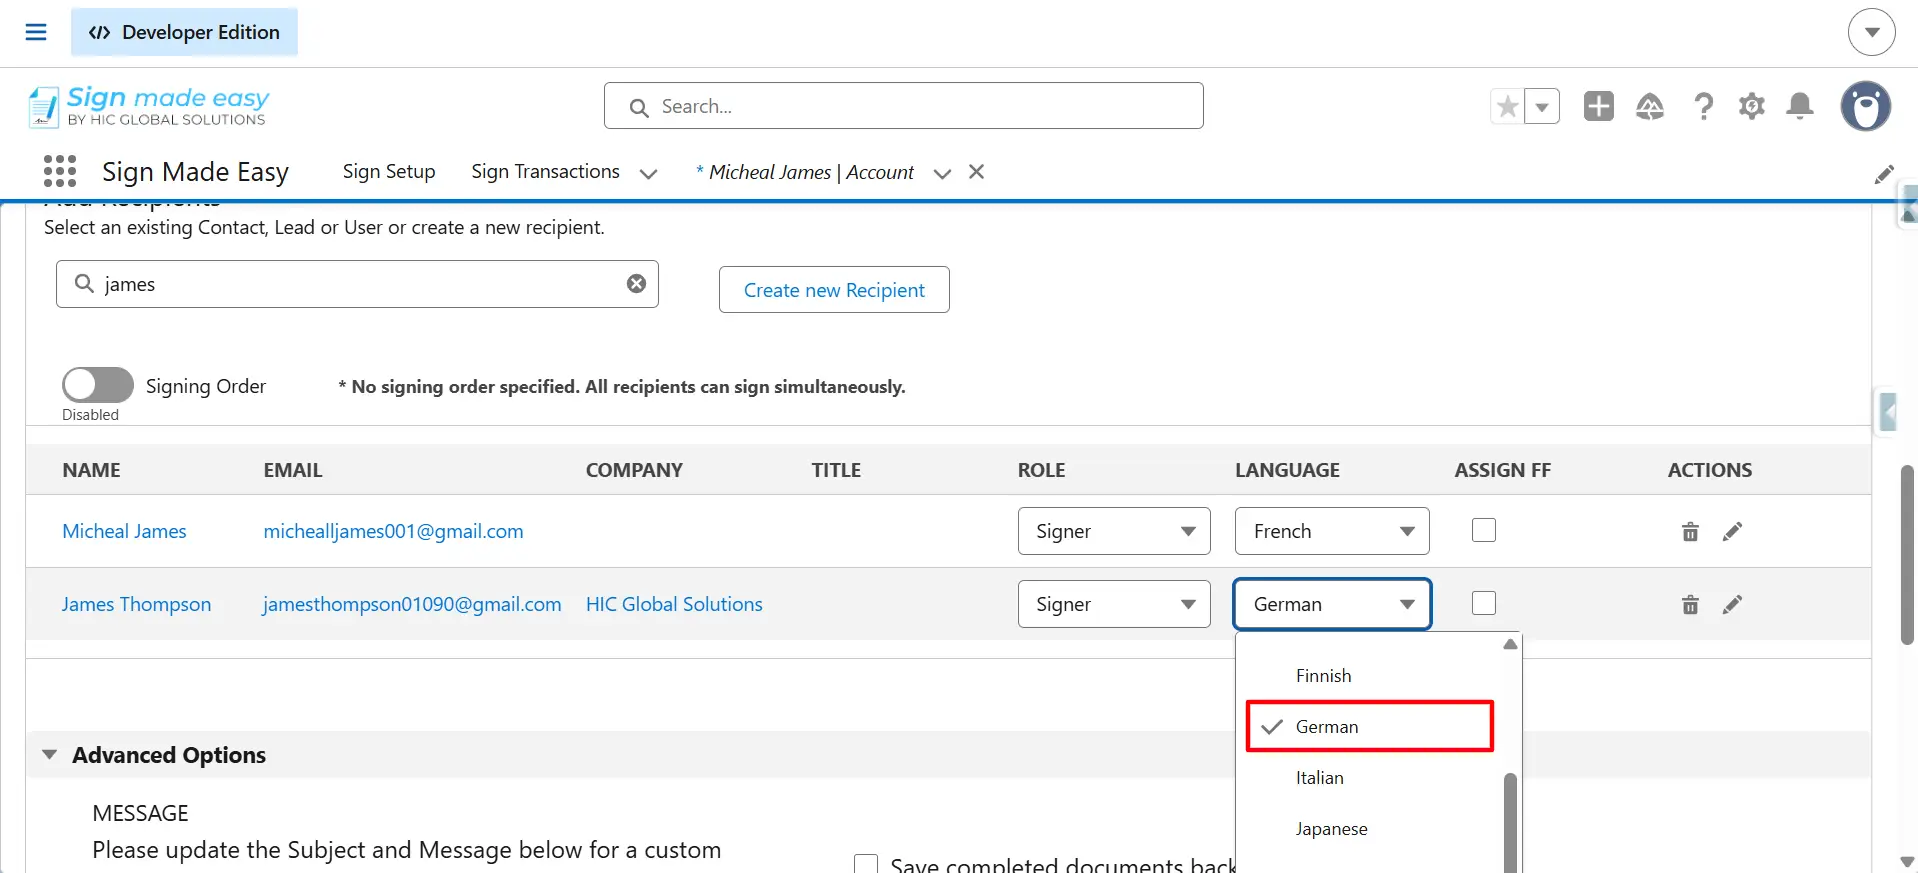Open the App Launcher grid icon
Screen dimensions: 1918x873
pyautogui.click(x=60, y=171)
